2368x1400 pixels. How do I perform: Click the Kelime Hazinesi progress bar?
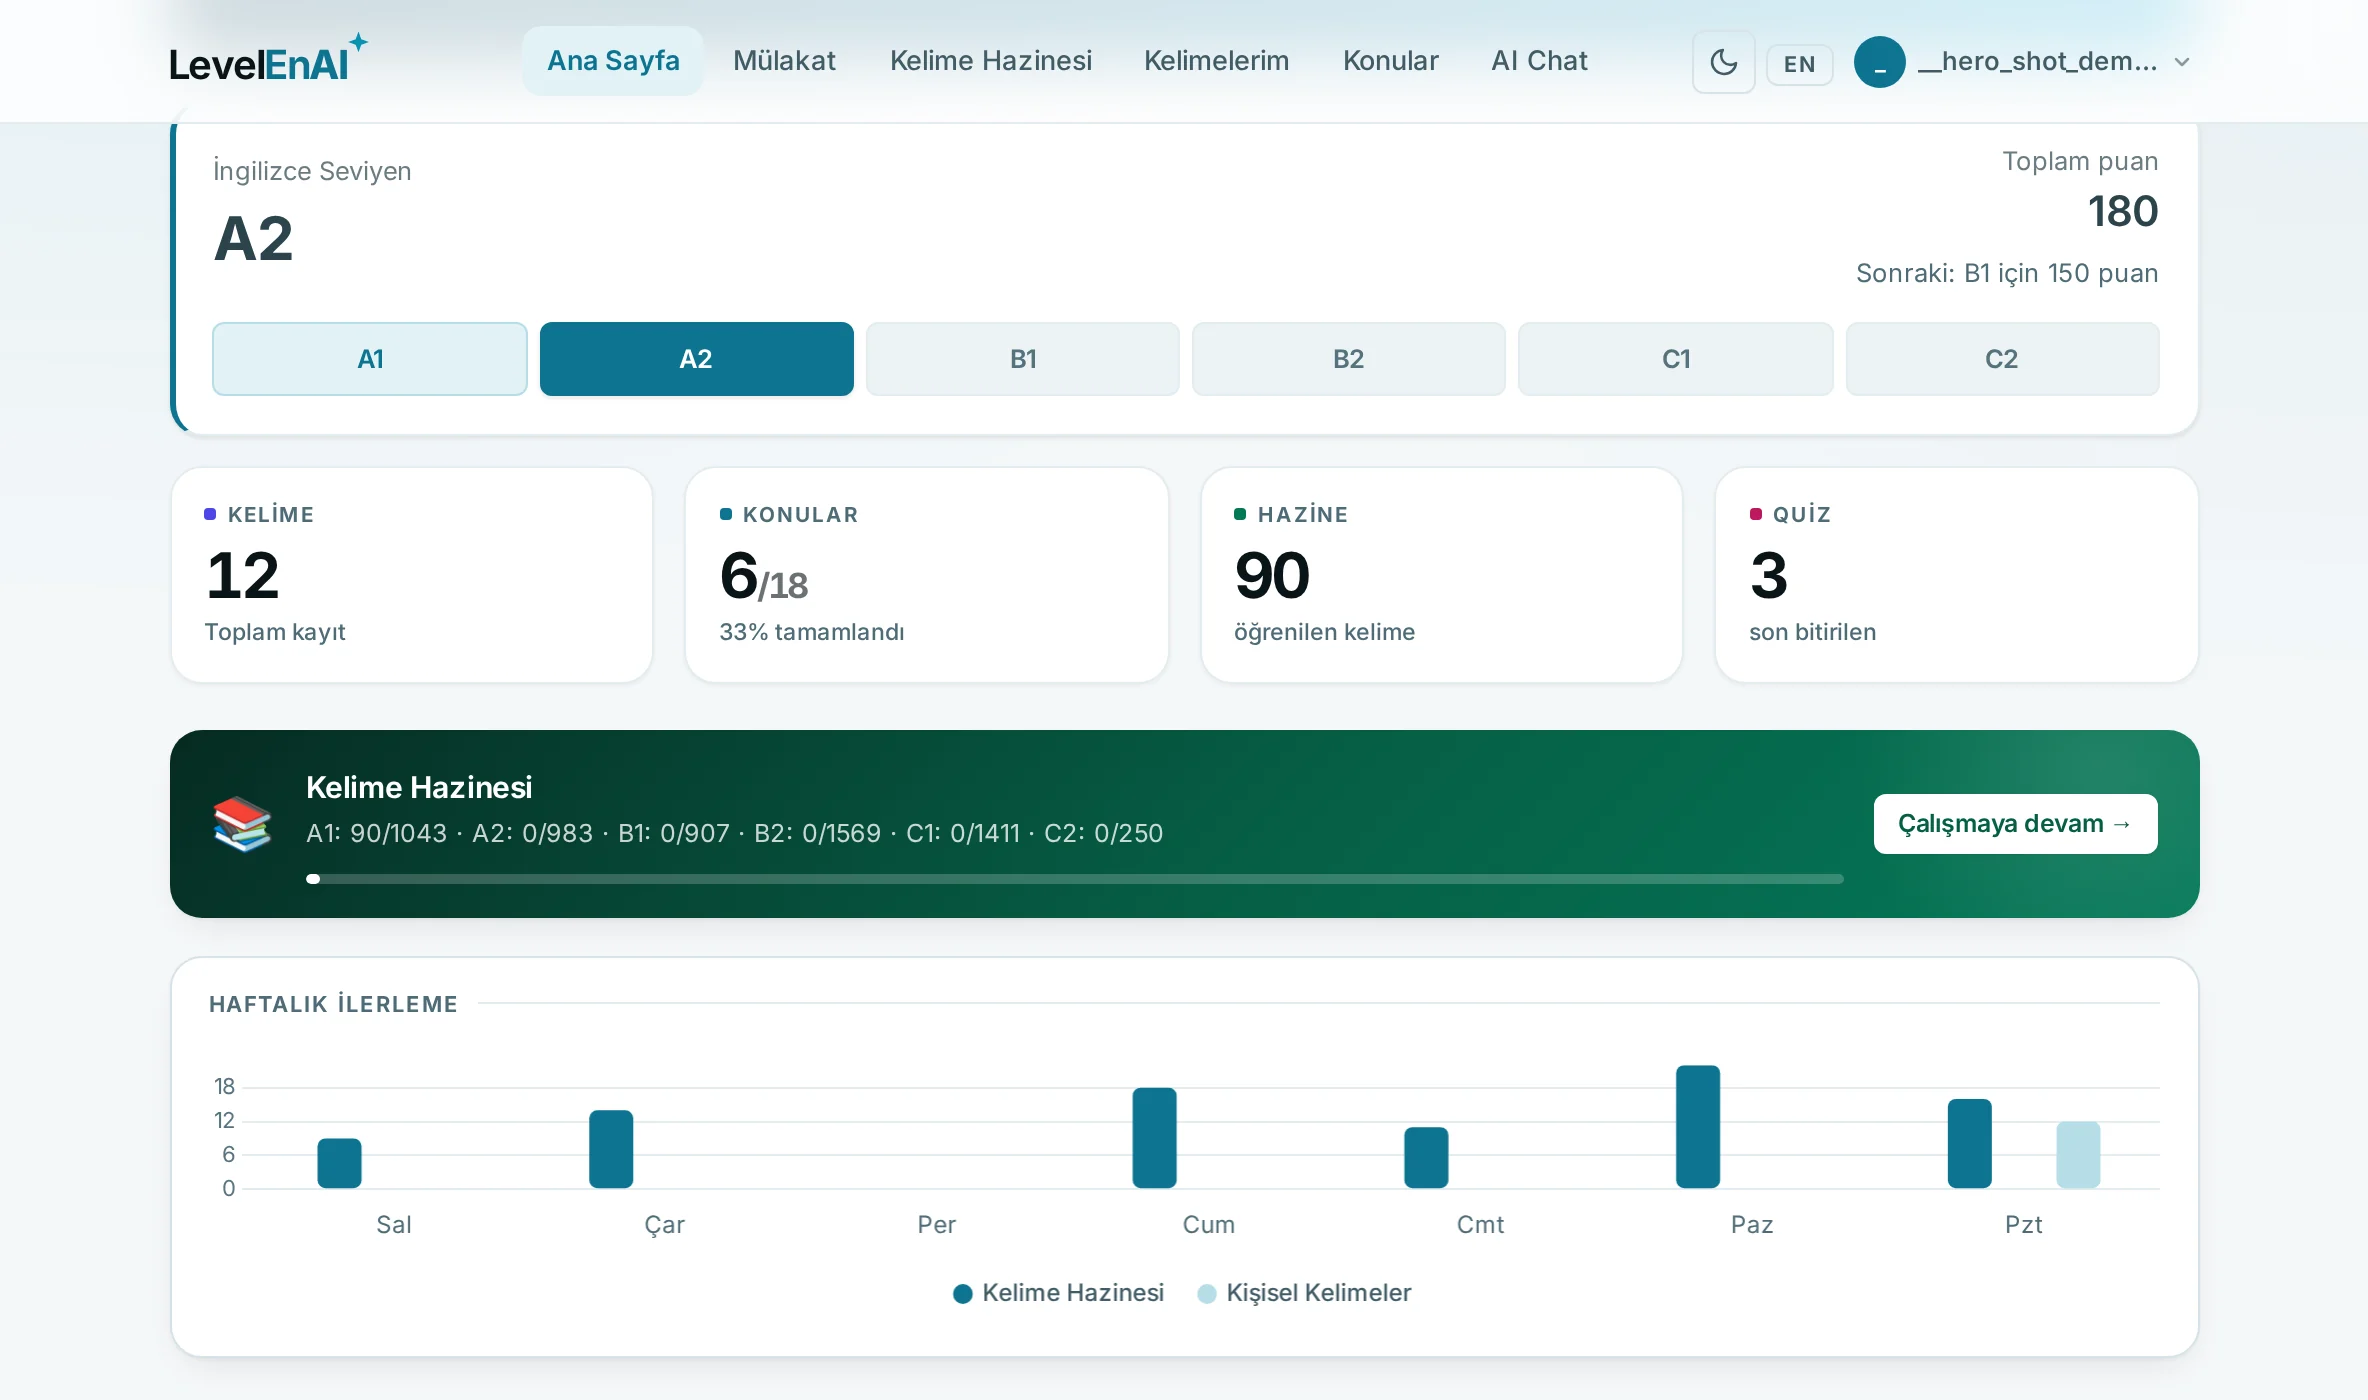click(x=1074, y=879)
